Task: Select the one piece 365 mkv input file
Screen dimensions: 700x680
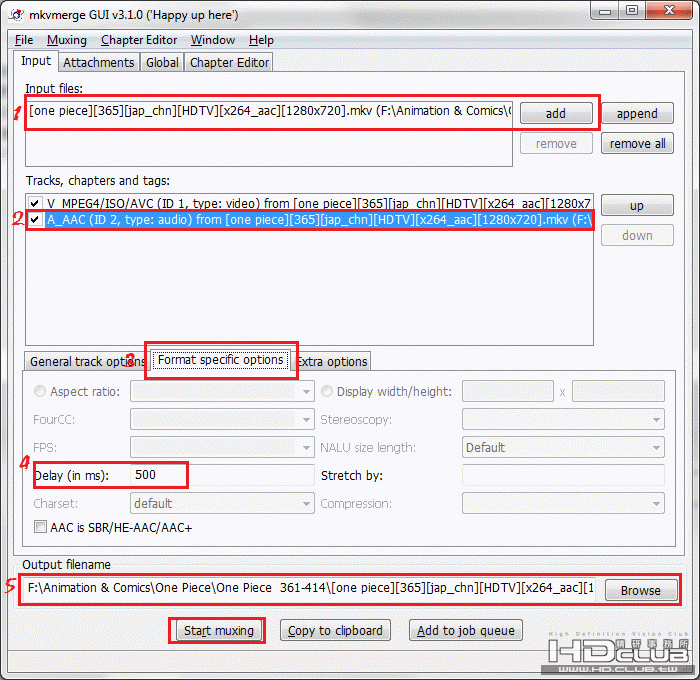Action: pos(269,111)
